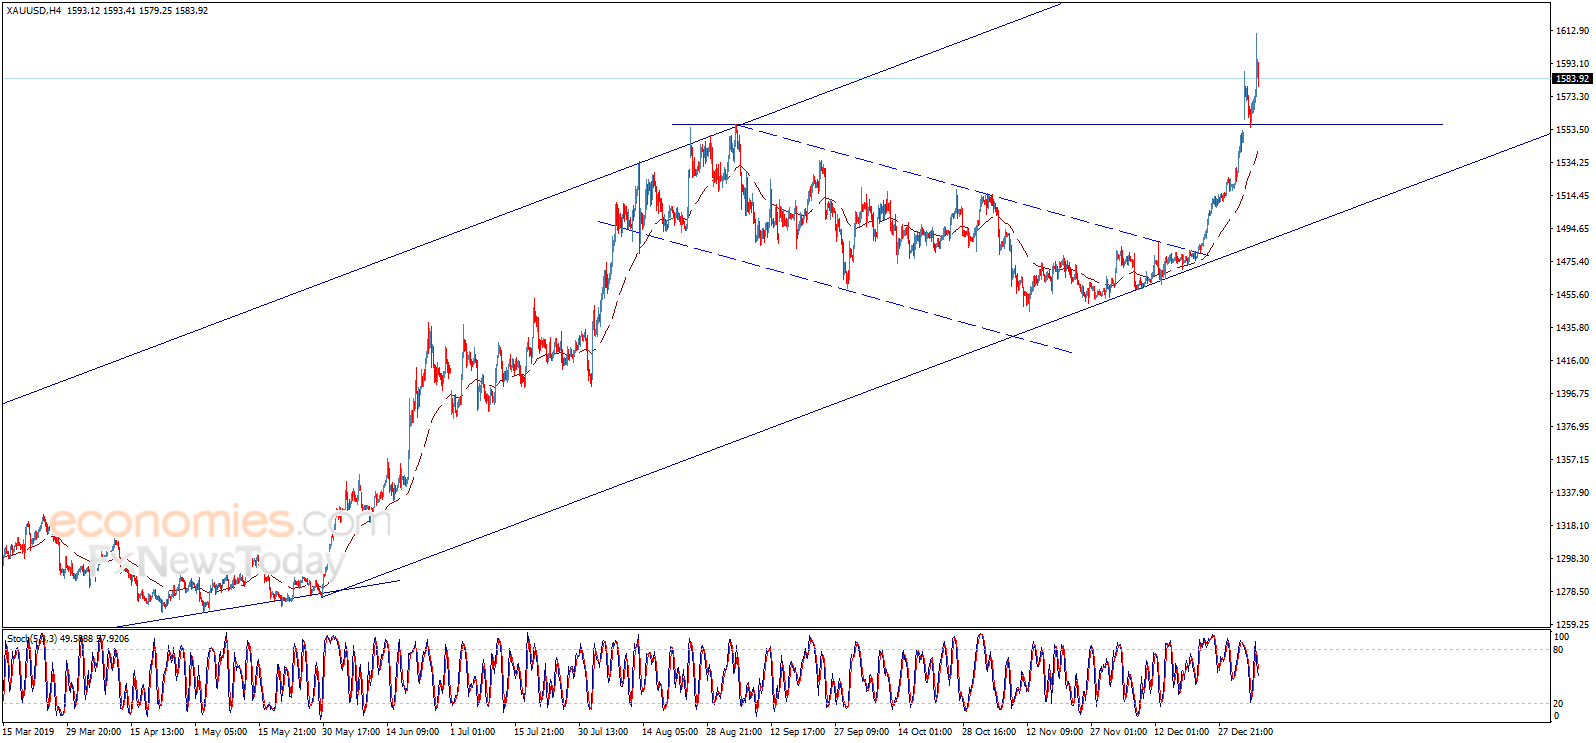This screenshot has width=1596, height=743.
Task: Click the 27 Sep 09:00 time label
Action: [862, 732]
